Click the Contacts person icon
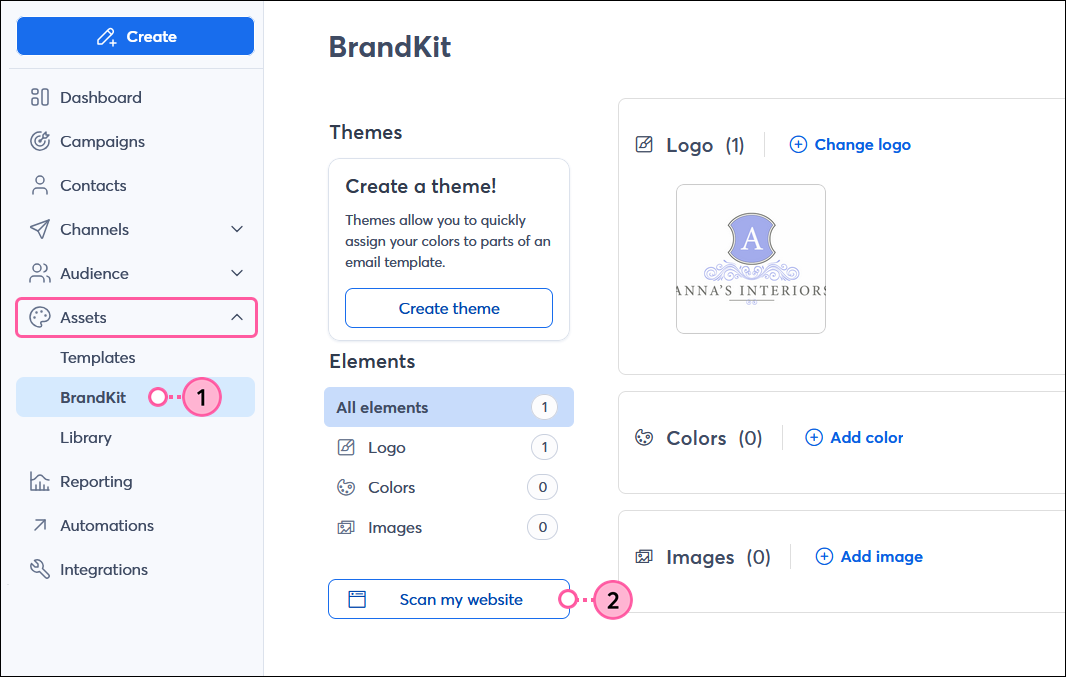 pyautogui.click(x=40, y=185)
